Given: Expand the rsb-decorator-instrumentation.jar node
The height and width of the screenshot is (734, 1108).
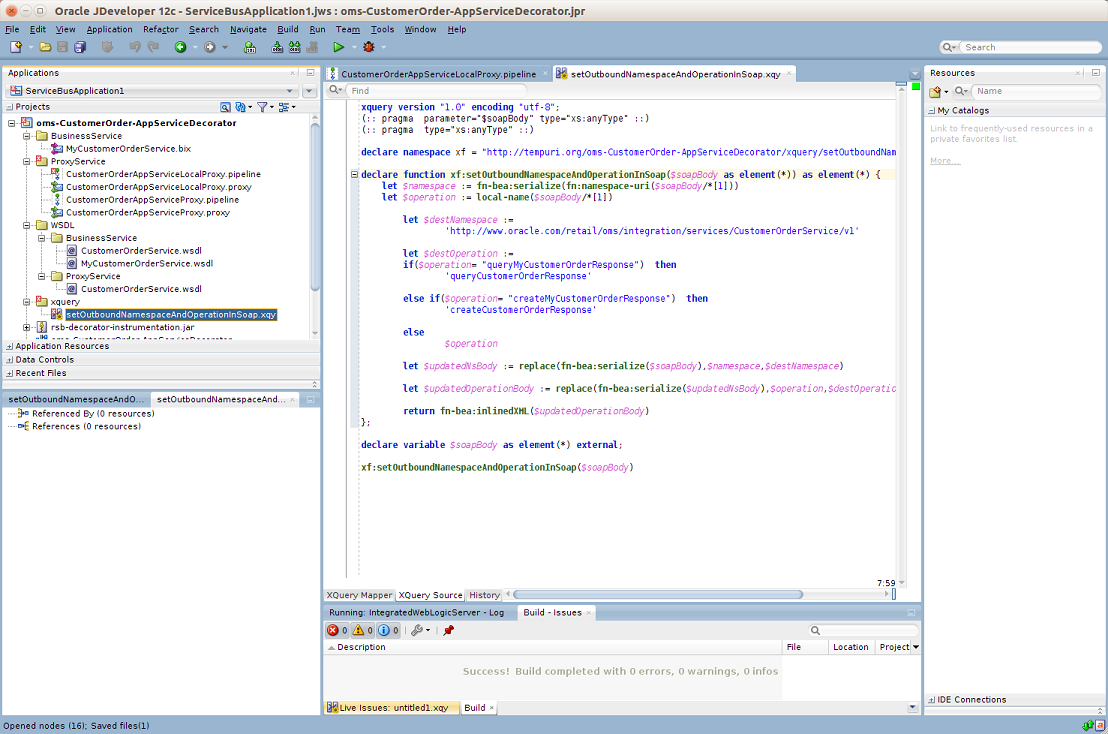Looking at the screenshot, I should point(27,327).
